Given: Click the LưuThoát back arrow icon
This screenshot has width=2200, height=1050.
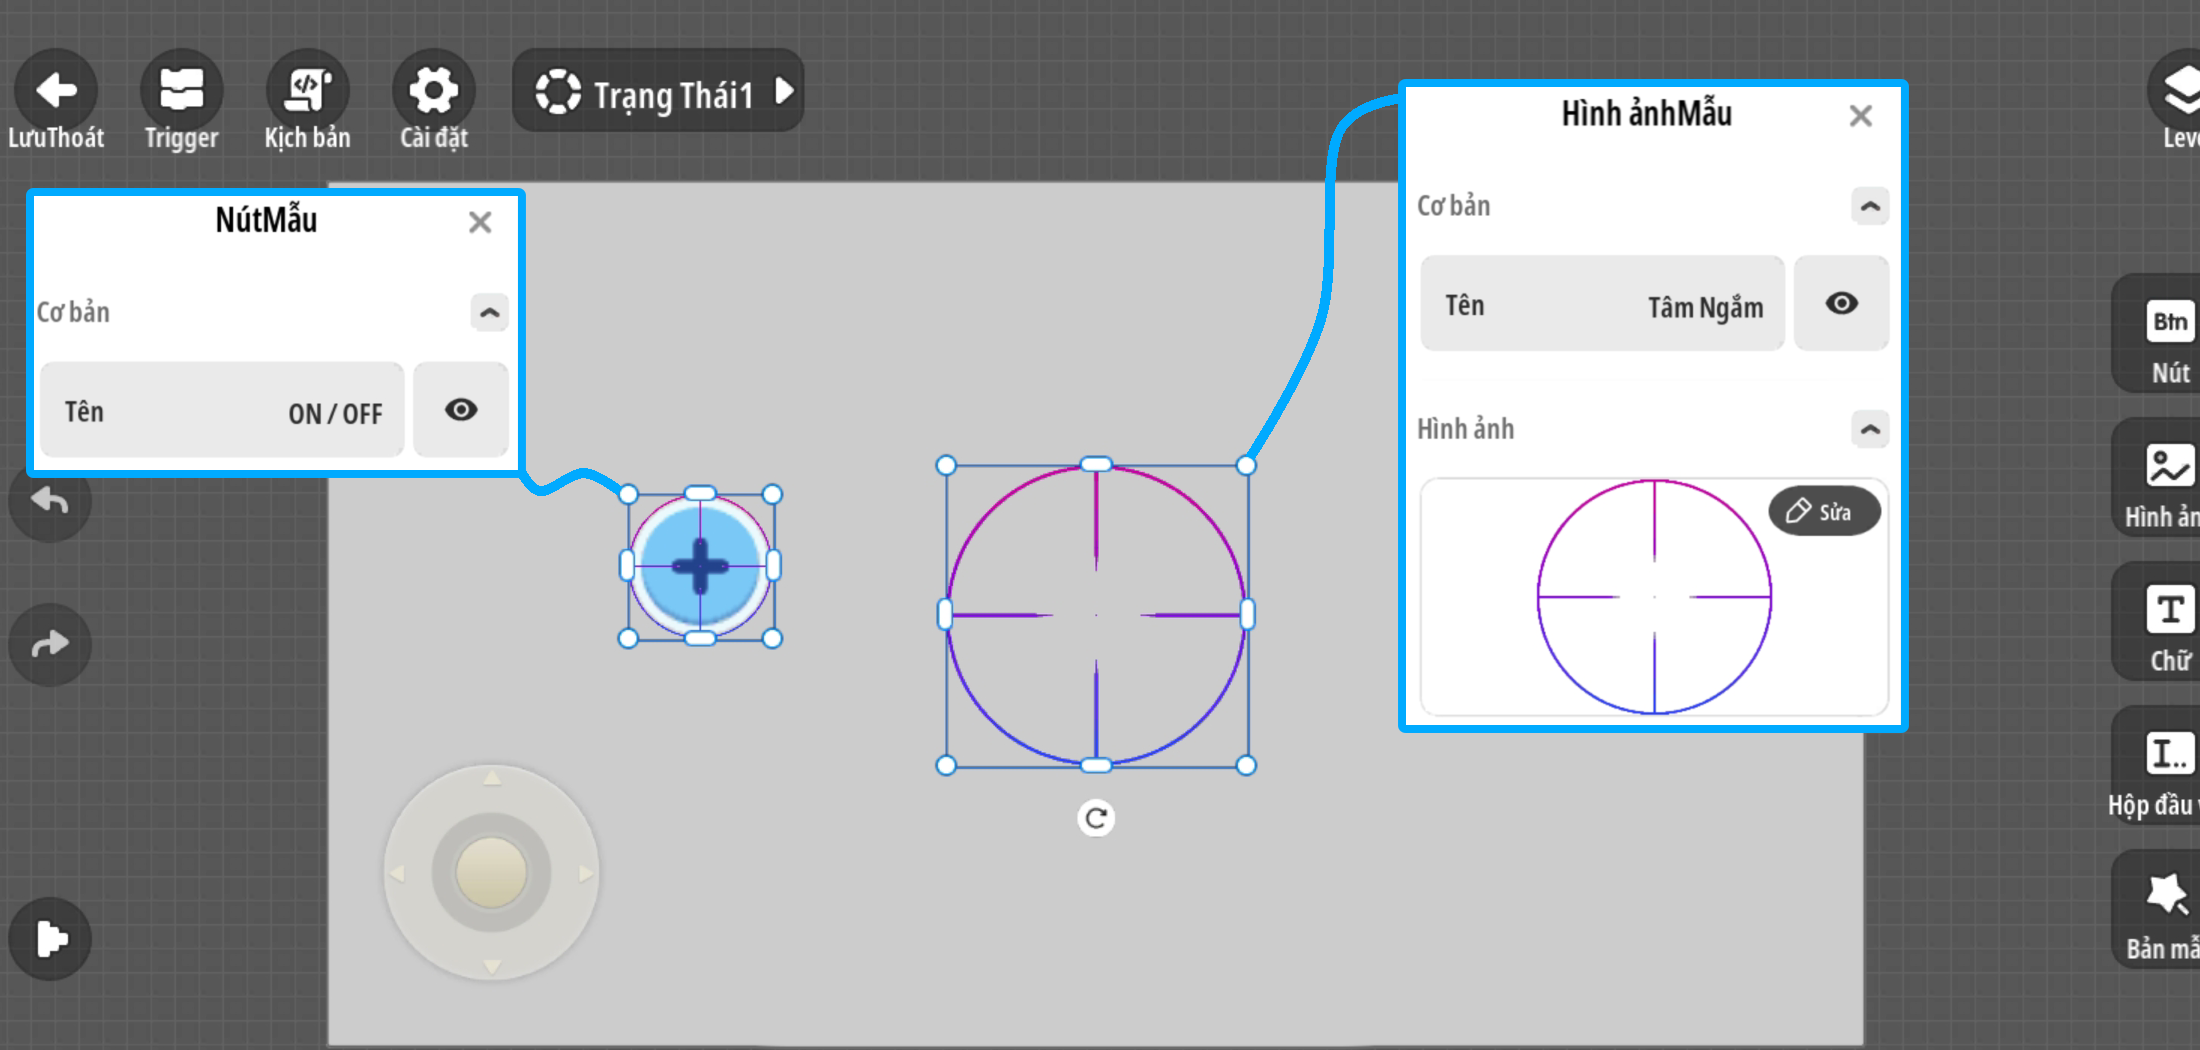Looking at the screenshot, I should 56,91.
